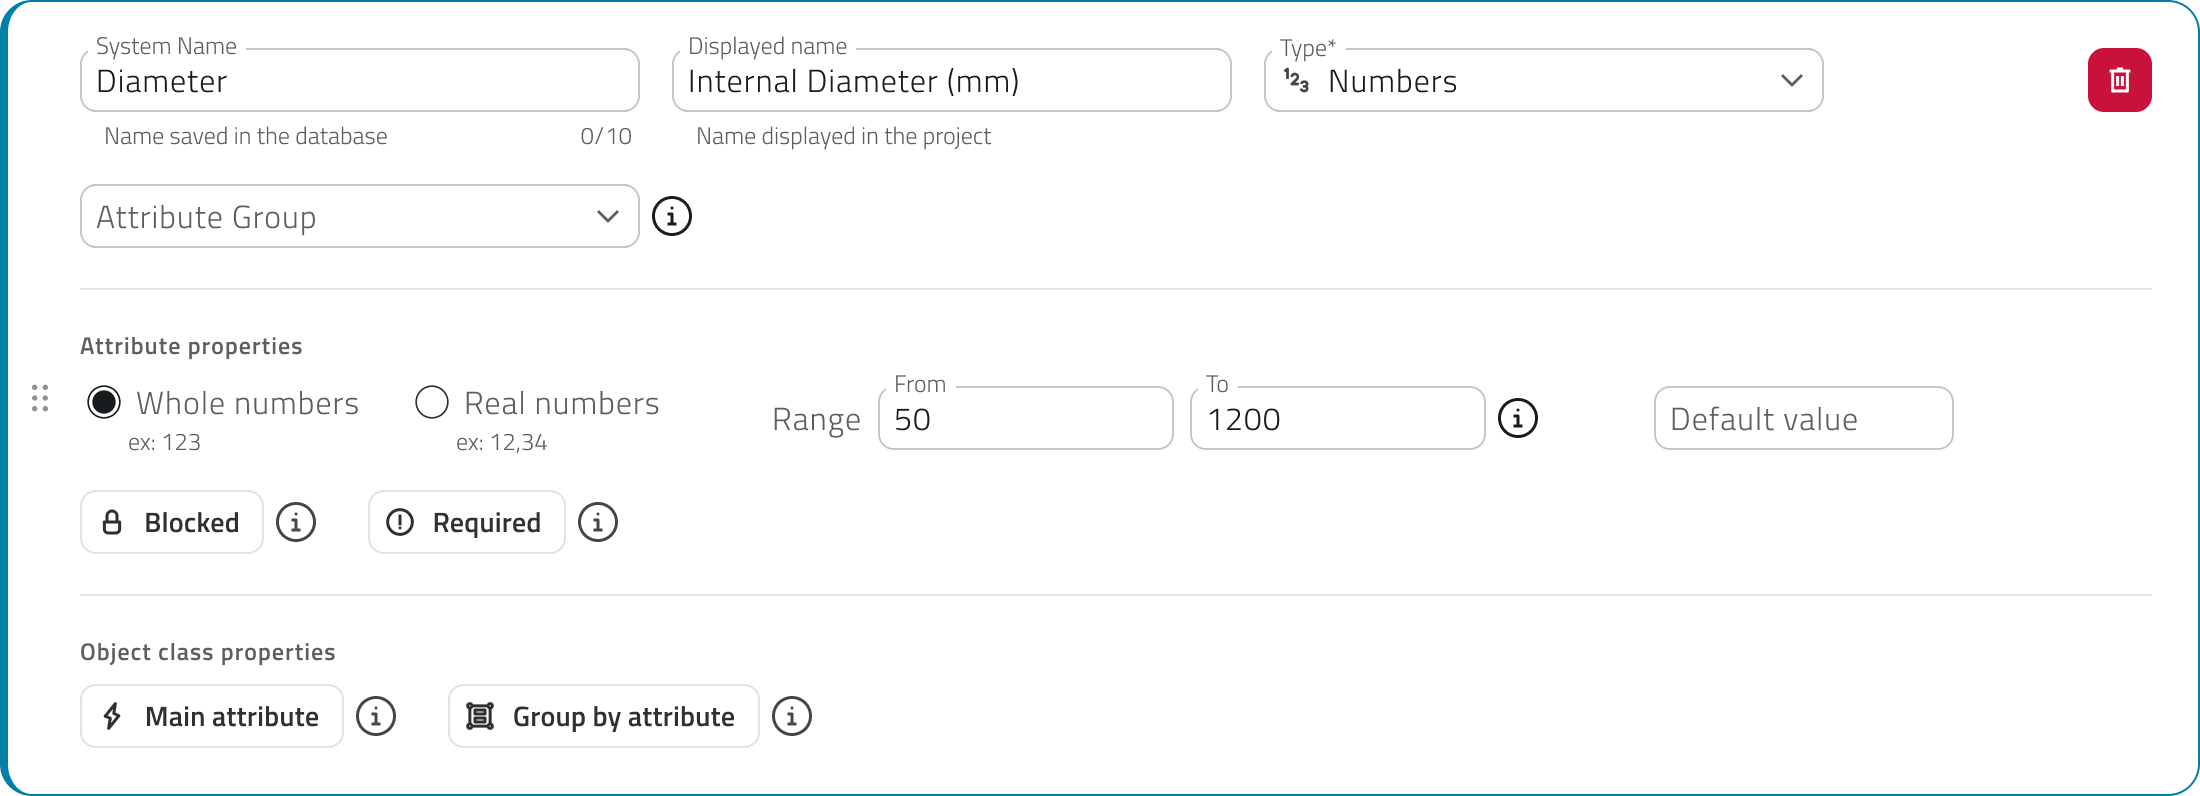This screenshot has height=796, width=2200.
Task: Enable the Required attribute property
Action: [466, 522]
